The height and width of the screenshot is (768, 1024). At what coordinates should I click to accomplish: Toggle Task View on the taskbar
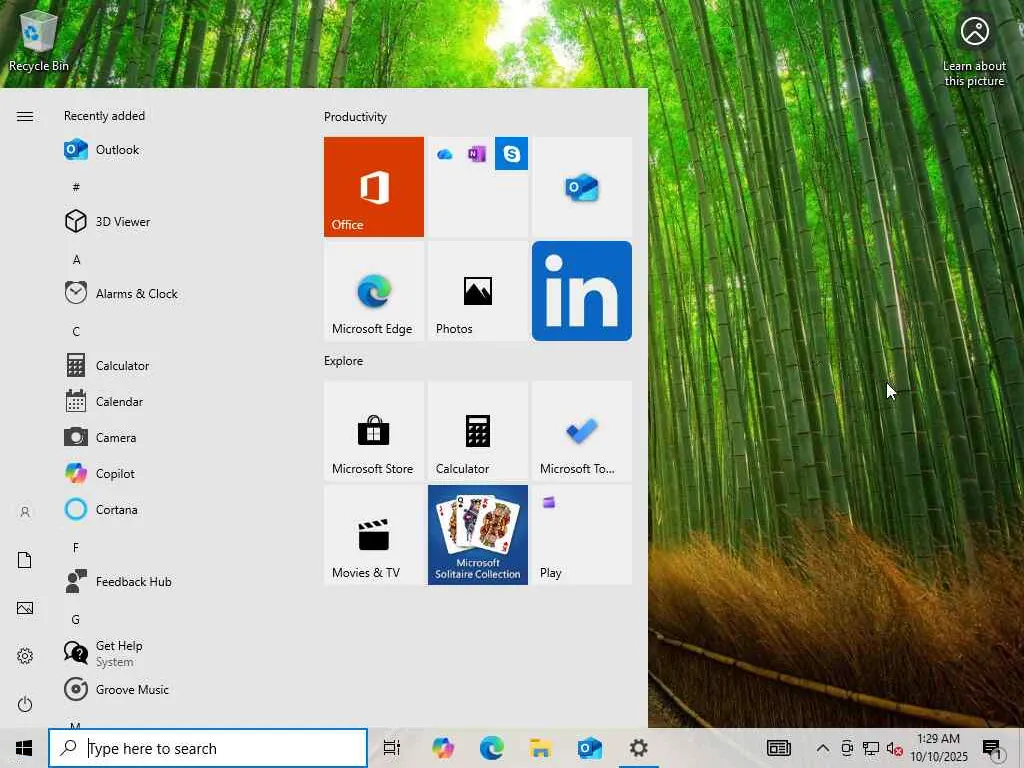[x=392, y=748]
